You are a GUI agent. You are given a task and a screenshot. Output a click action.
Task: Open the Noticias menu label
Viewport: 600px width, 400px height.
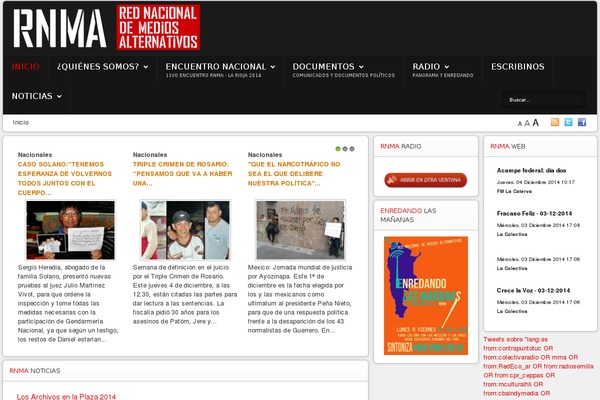[32, 96]
